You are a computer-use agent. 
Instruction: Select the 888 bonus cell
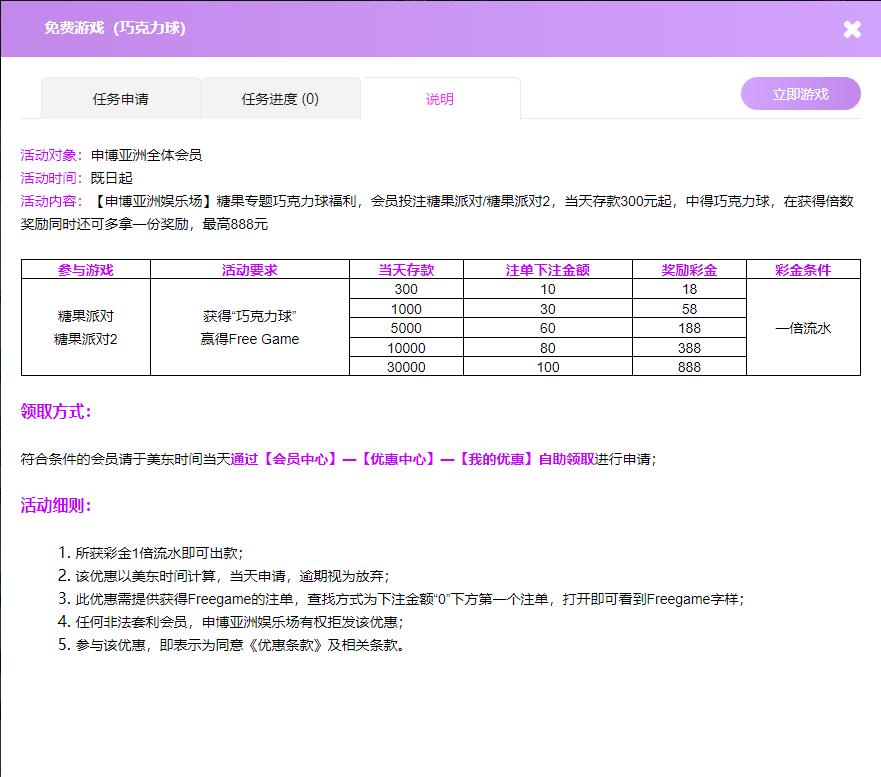689,367
